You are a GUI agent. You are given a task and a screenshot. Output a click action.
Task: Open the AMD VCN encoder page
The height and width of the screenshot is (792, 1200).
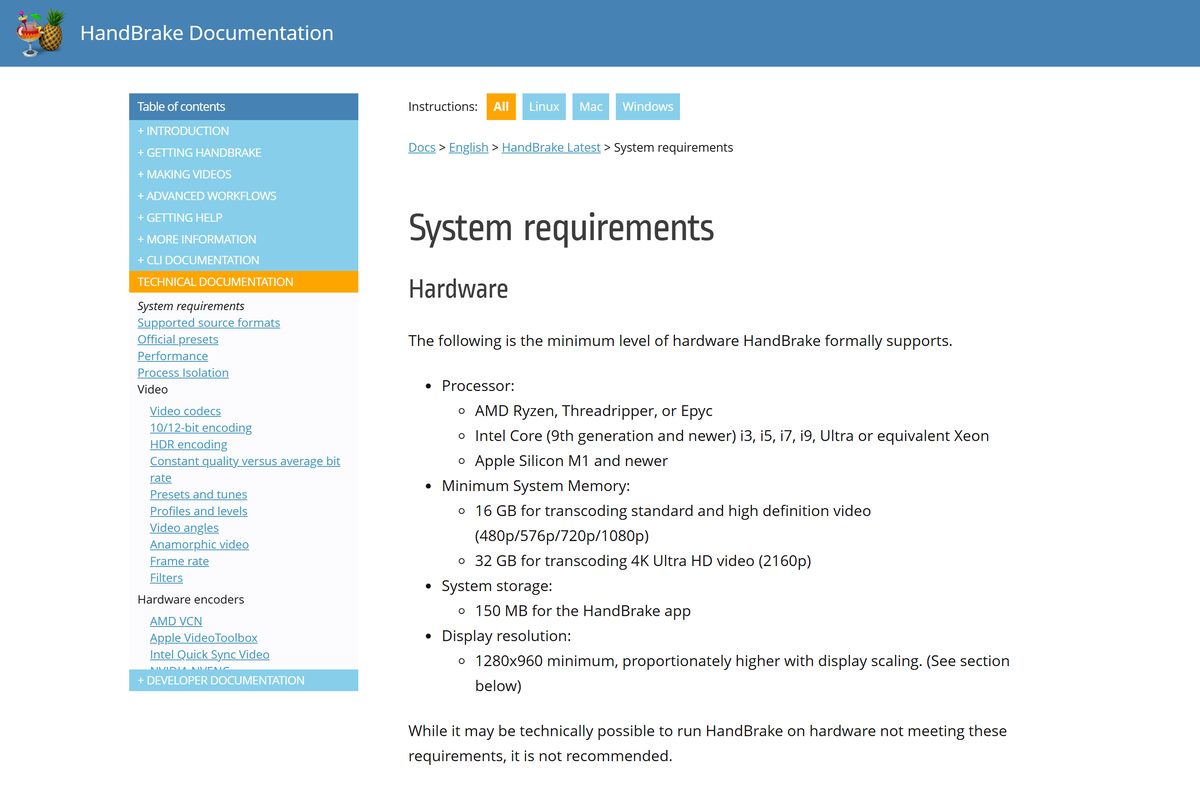176,621
